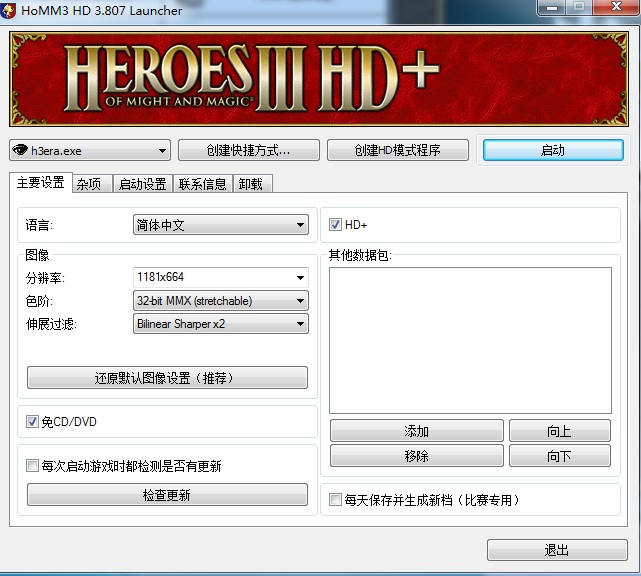Uncheck the 免CD/DVD checkbox

(32, 421)
